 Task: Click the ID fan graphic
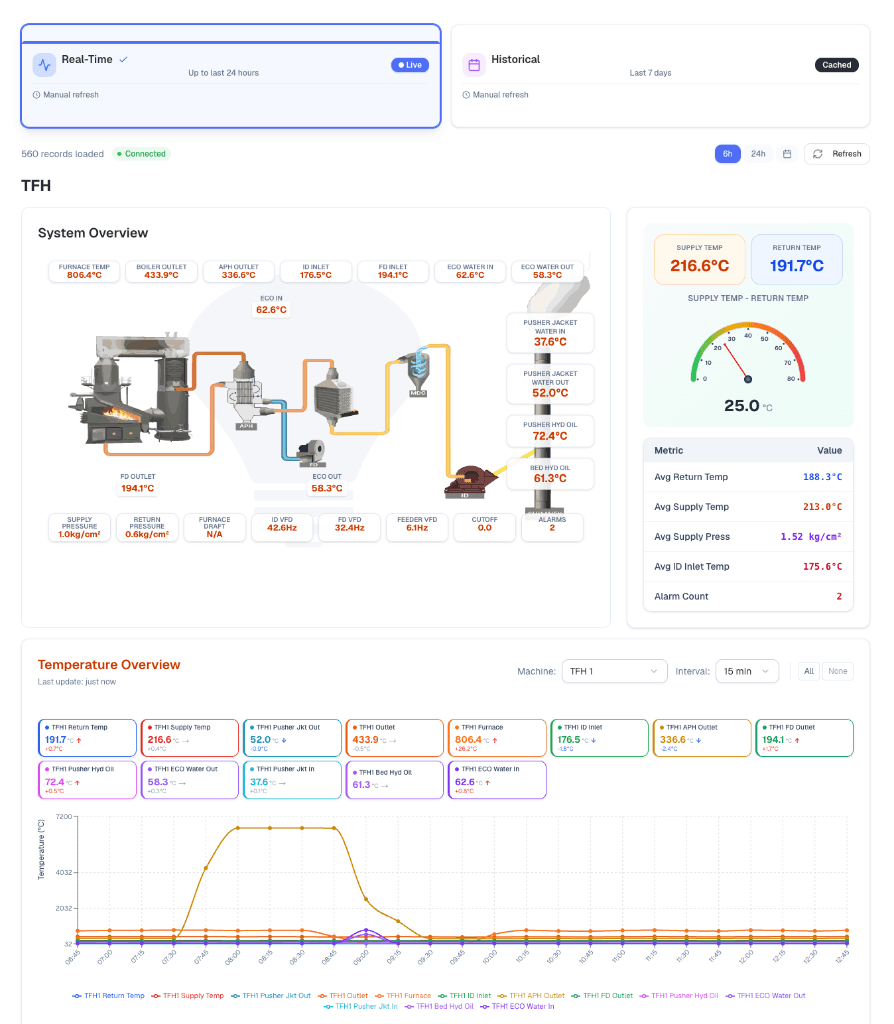tap(470, 482)
